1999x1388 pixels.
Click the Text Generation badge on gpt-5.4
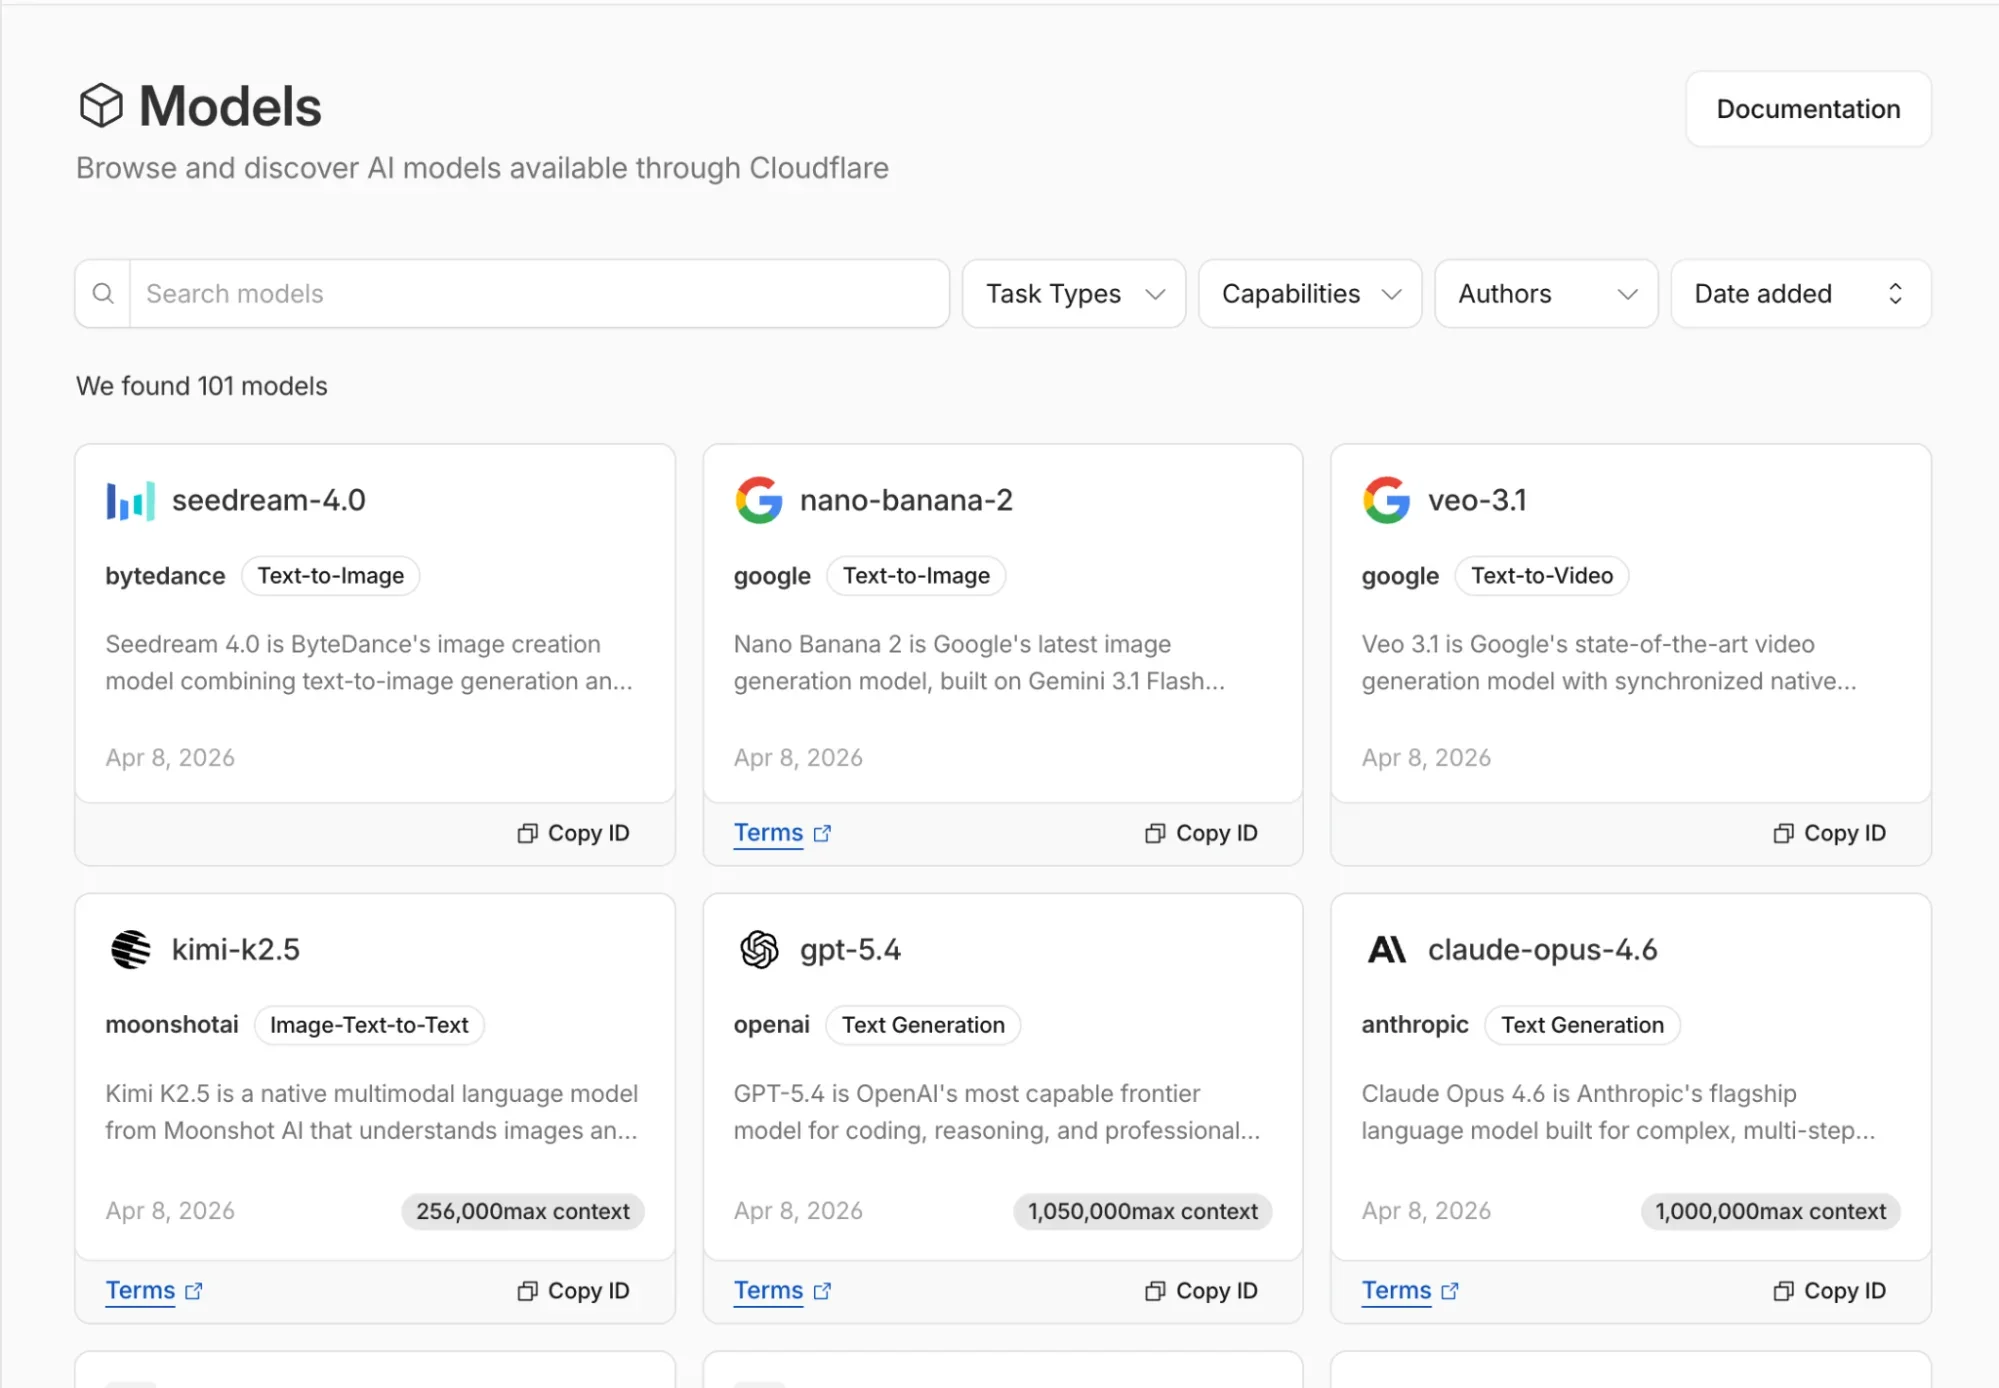(x=922, y=1025)
